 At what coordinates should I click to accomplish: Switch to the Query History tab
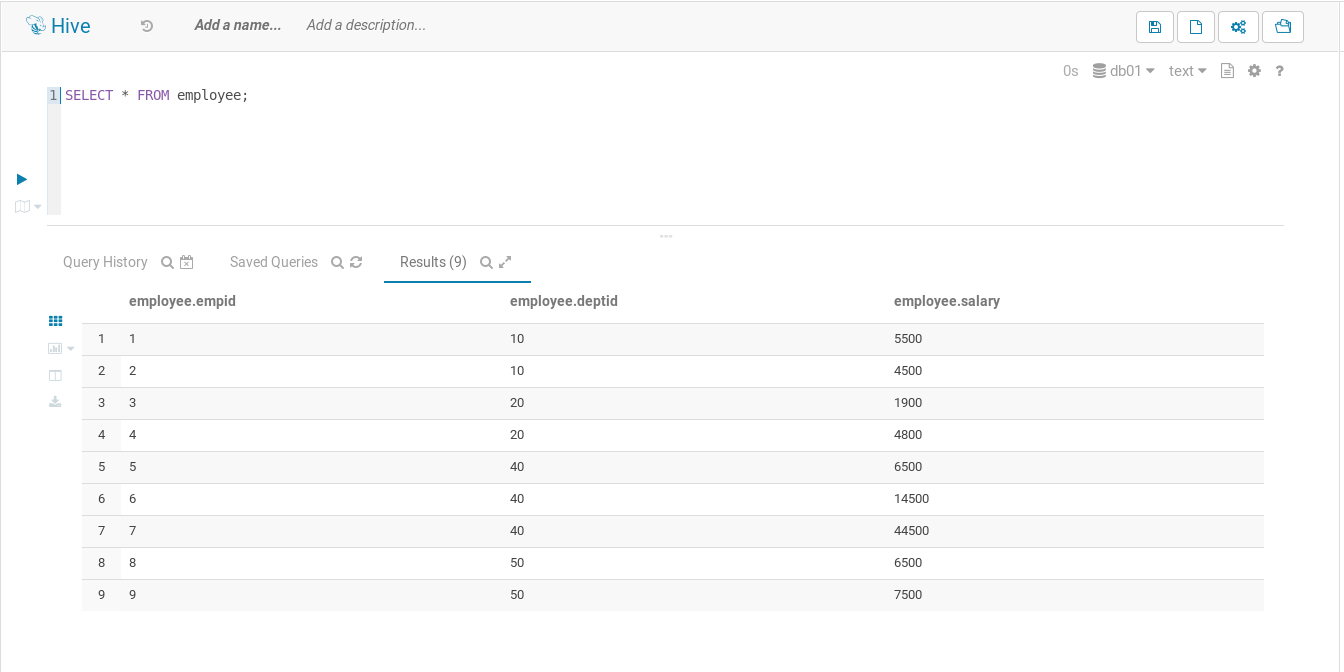click(x=105, y=262)
